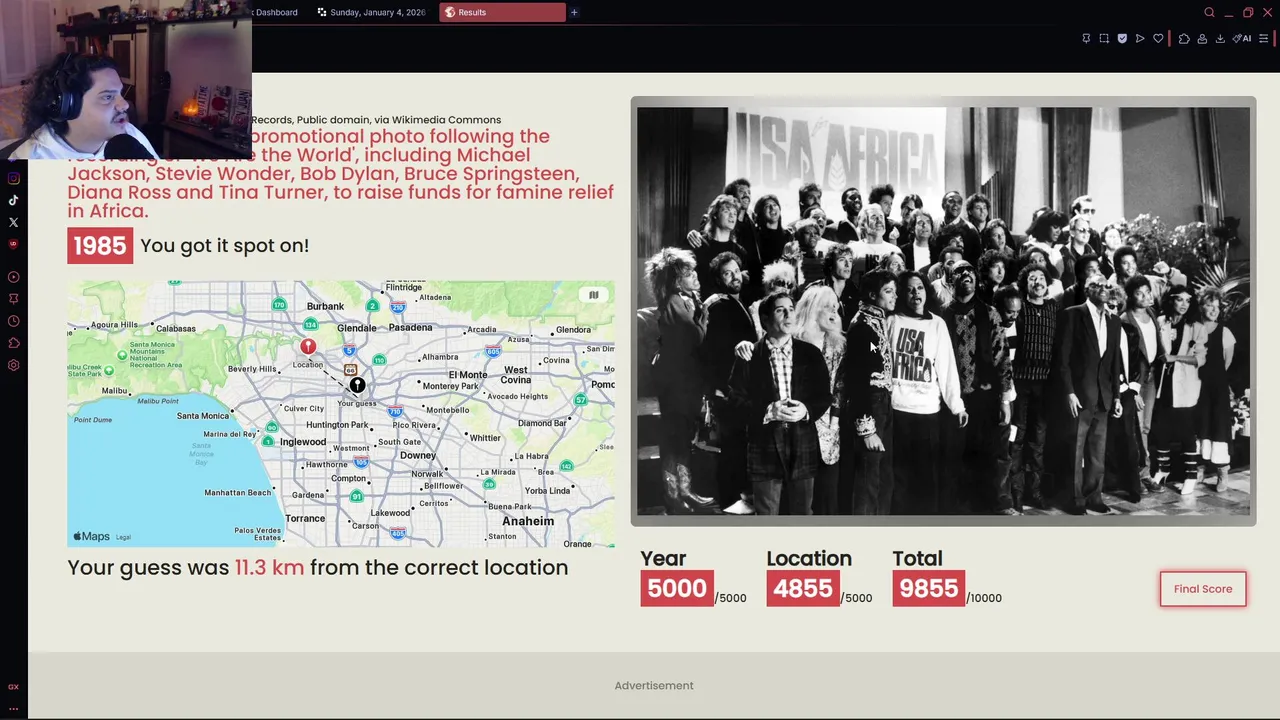
Task: Click the 1985 year badge
Action: click(x=100, y=246)
